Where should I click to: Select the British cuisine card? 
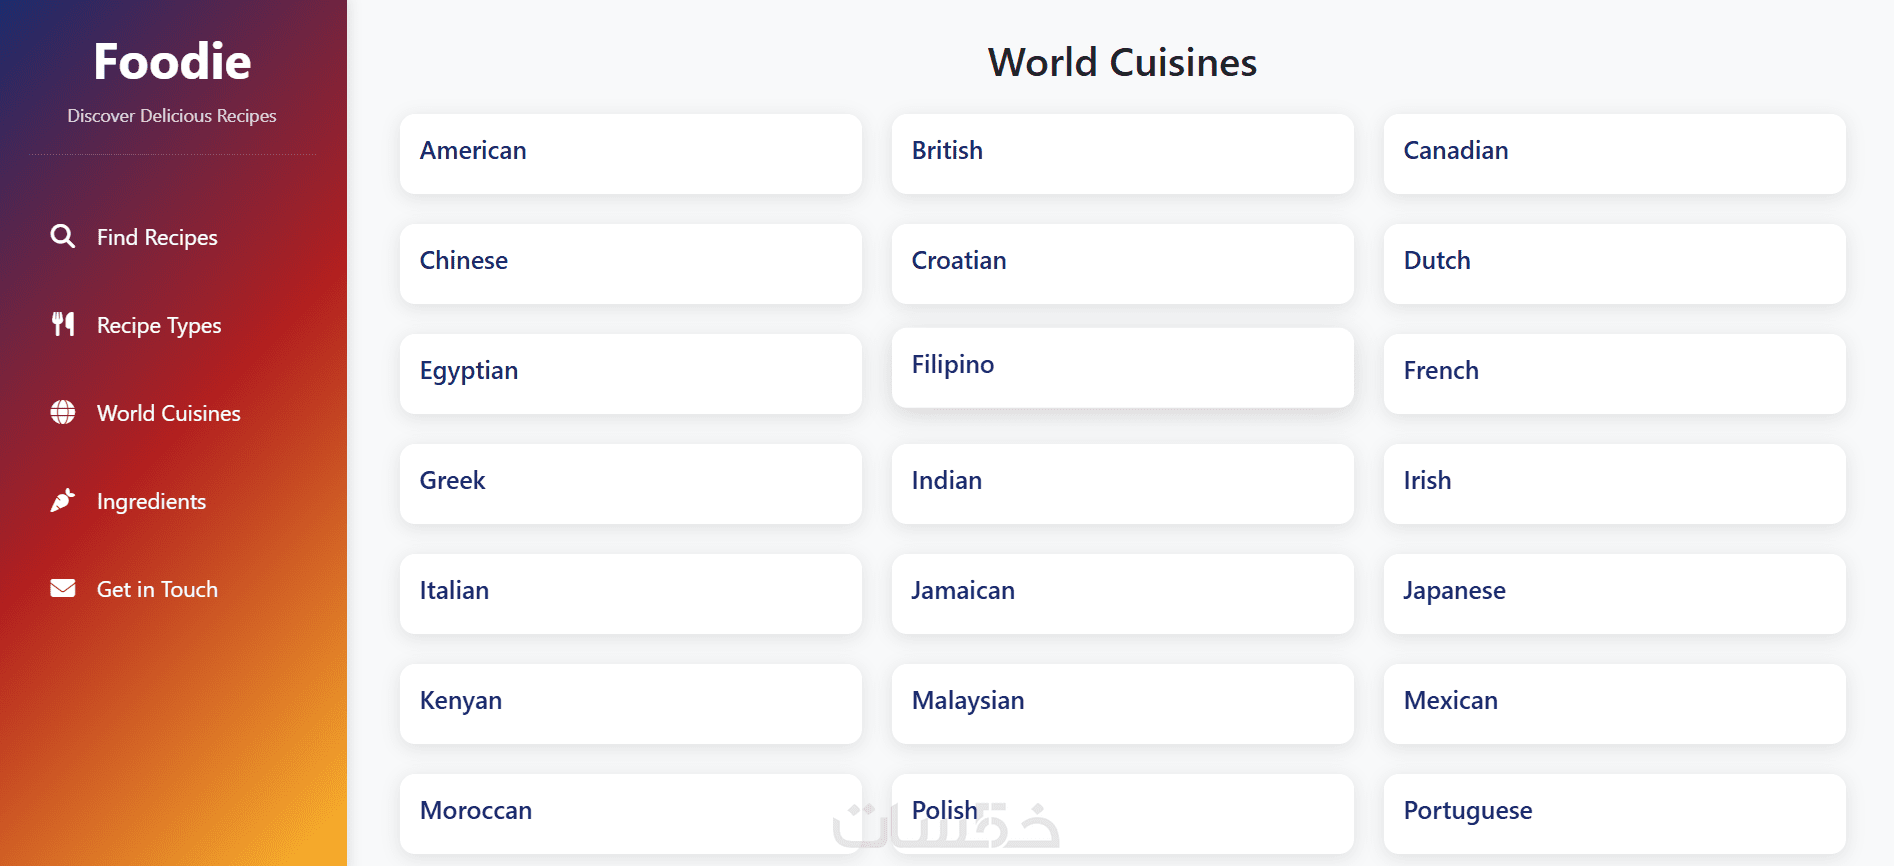pyautogui.click(x=1122, y=153)
